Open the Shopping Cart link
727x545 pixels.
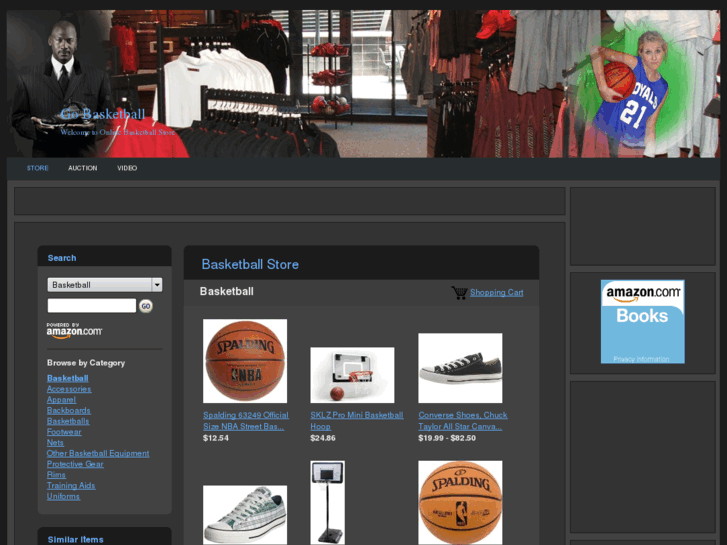[497, 292]
